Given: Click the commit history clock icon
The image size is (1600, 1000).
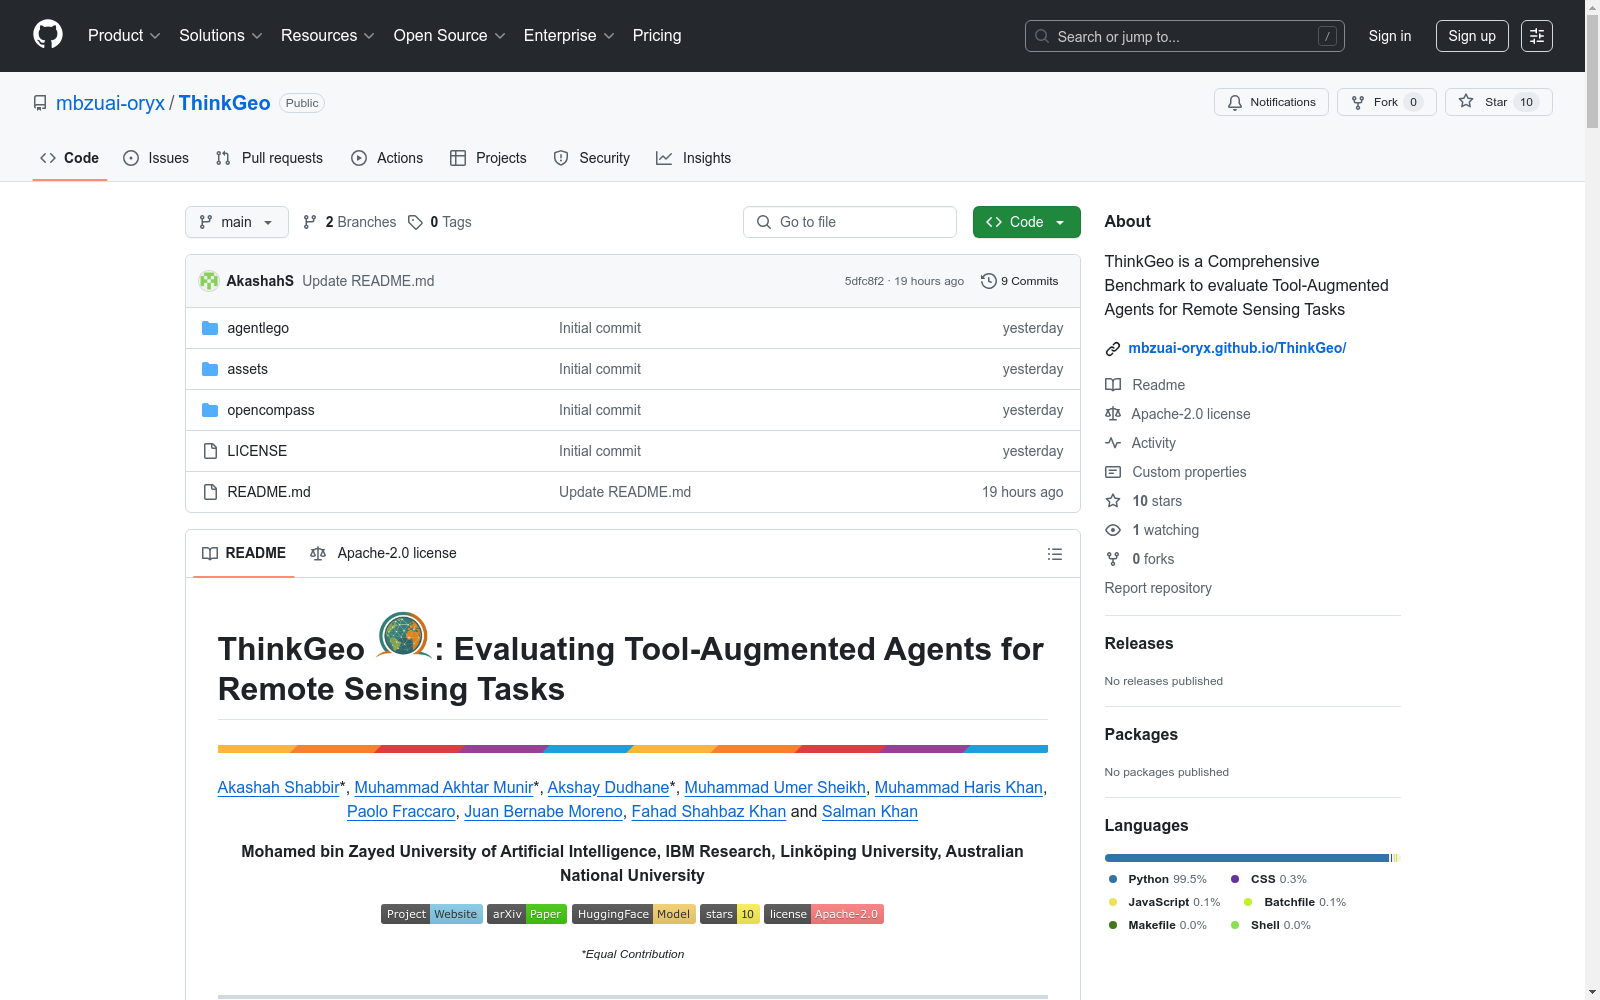Looking at the screenshot, I should (x=989, y=281).
